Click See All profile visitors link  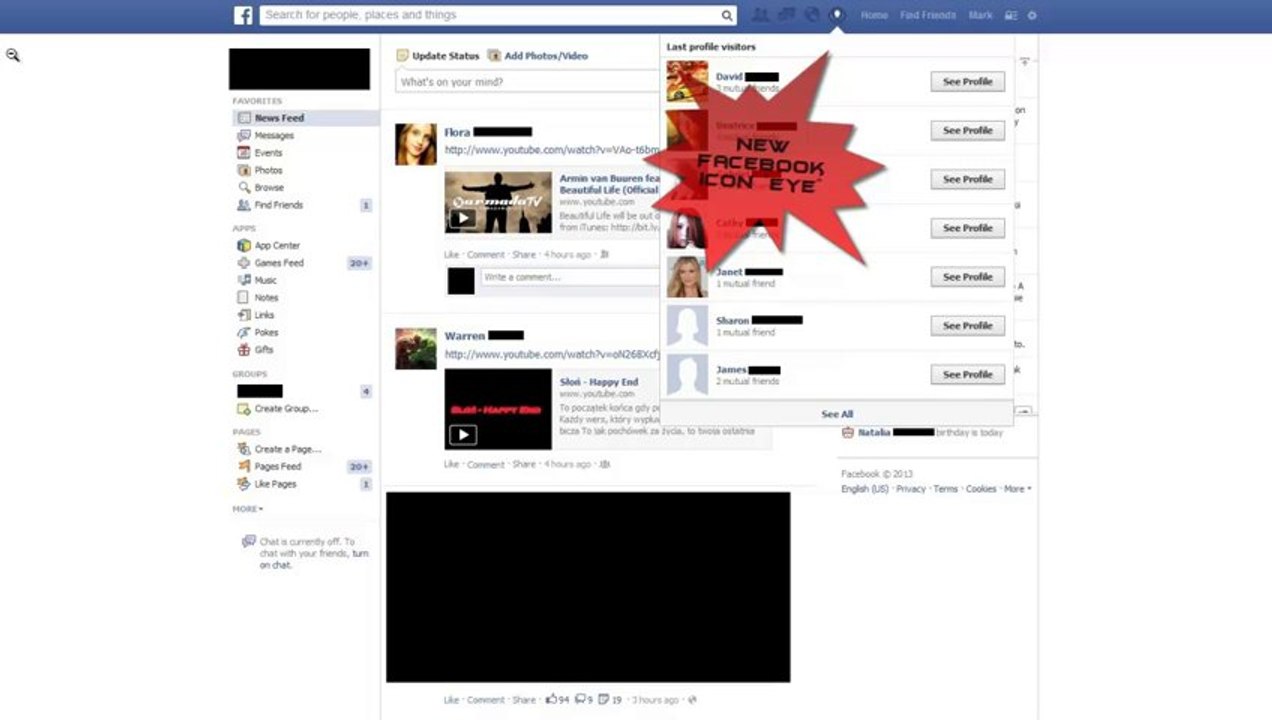837,414
